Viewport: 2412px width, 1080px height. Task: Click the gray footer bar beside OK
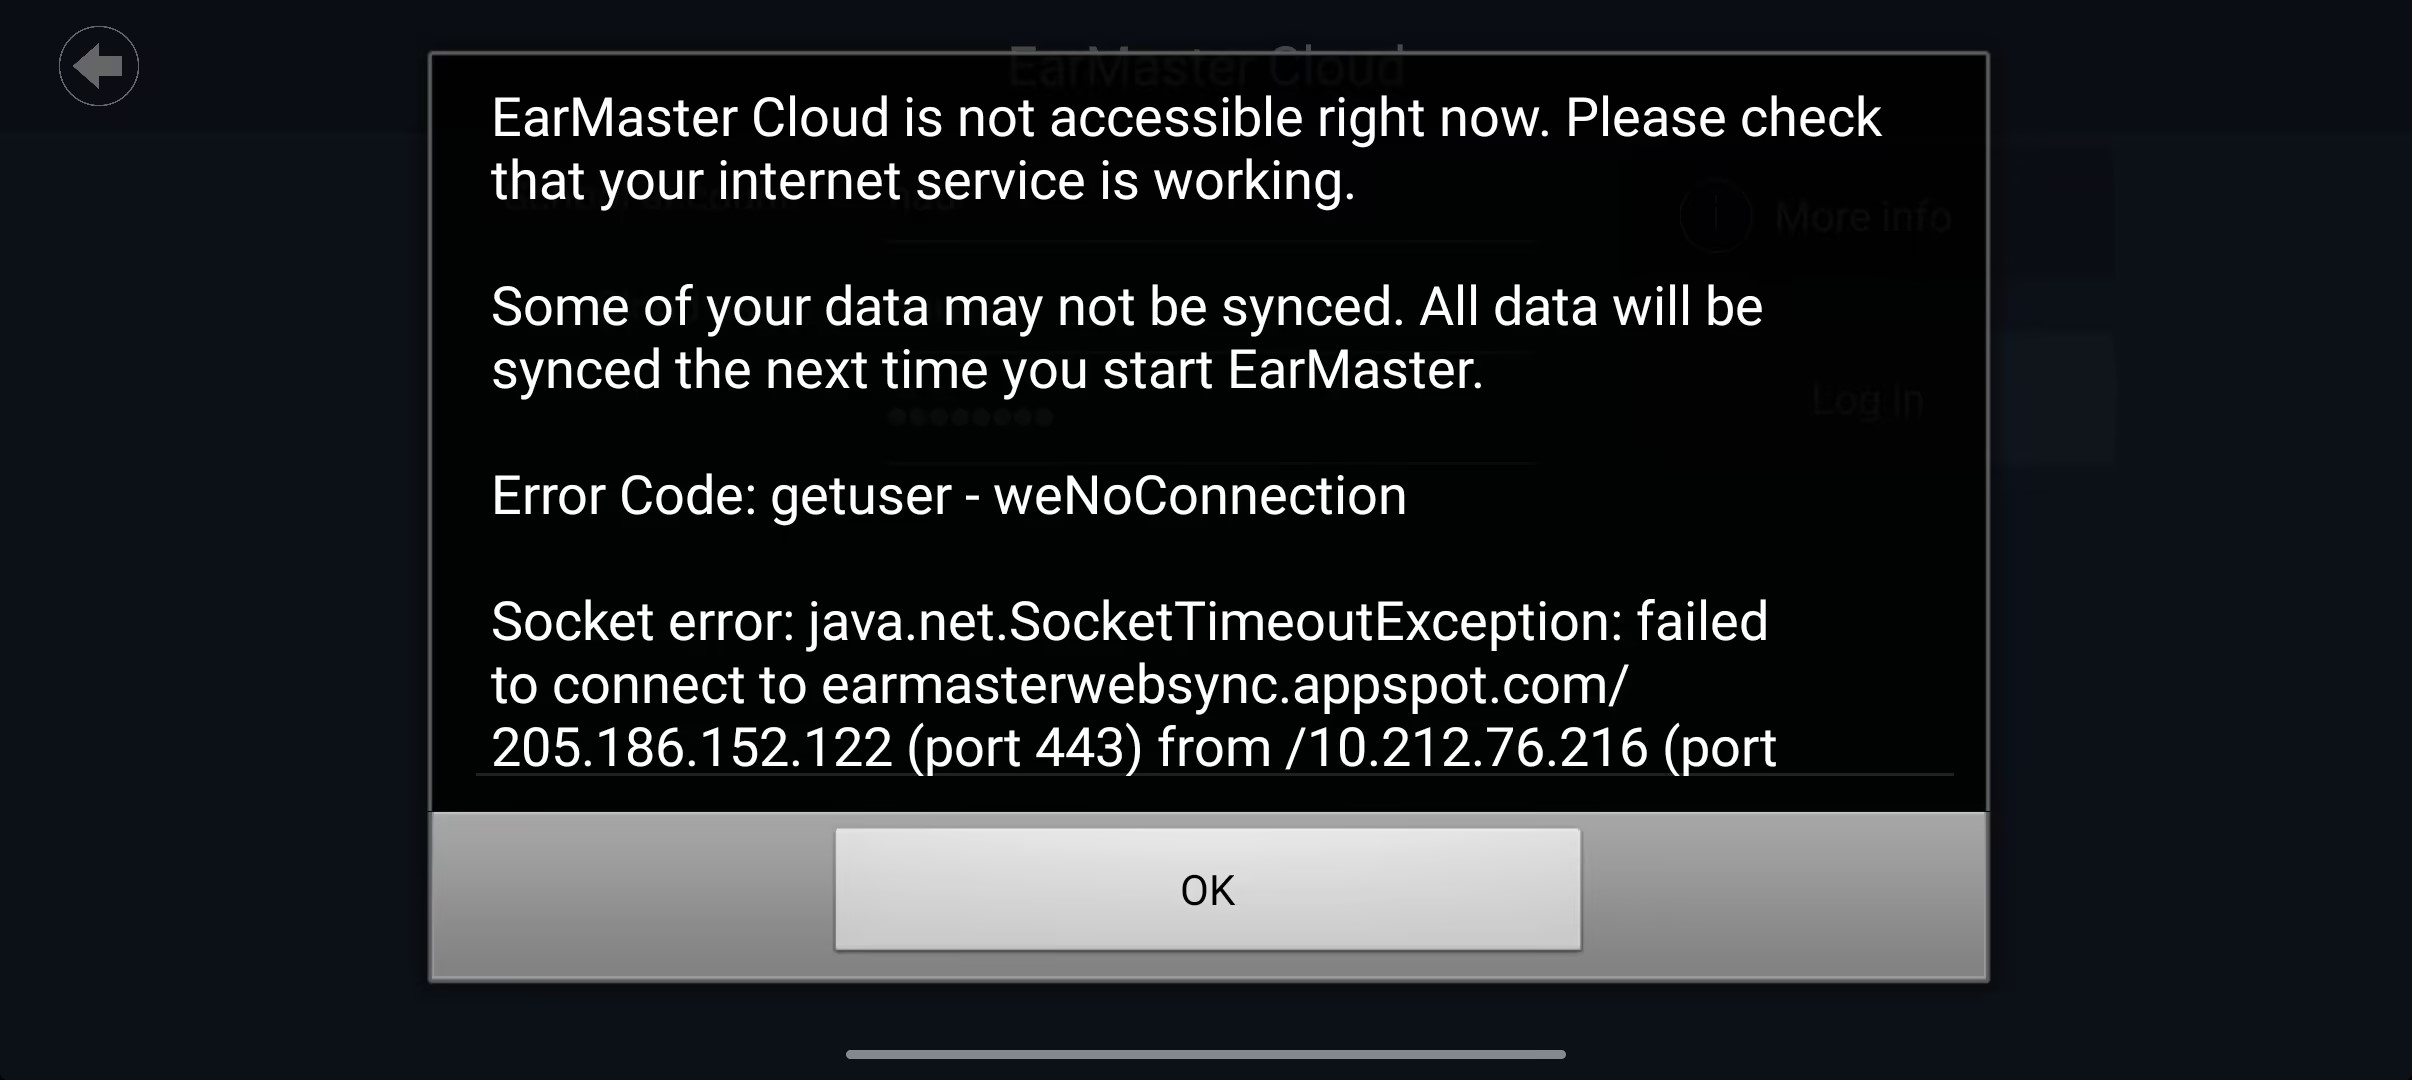click(x=1784, y=895)
